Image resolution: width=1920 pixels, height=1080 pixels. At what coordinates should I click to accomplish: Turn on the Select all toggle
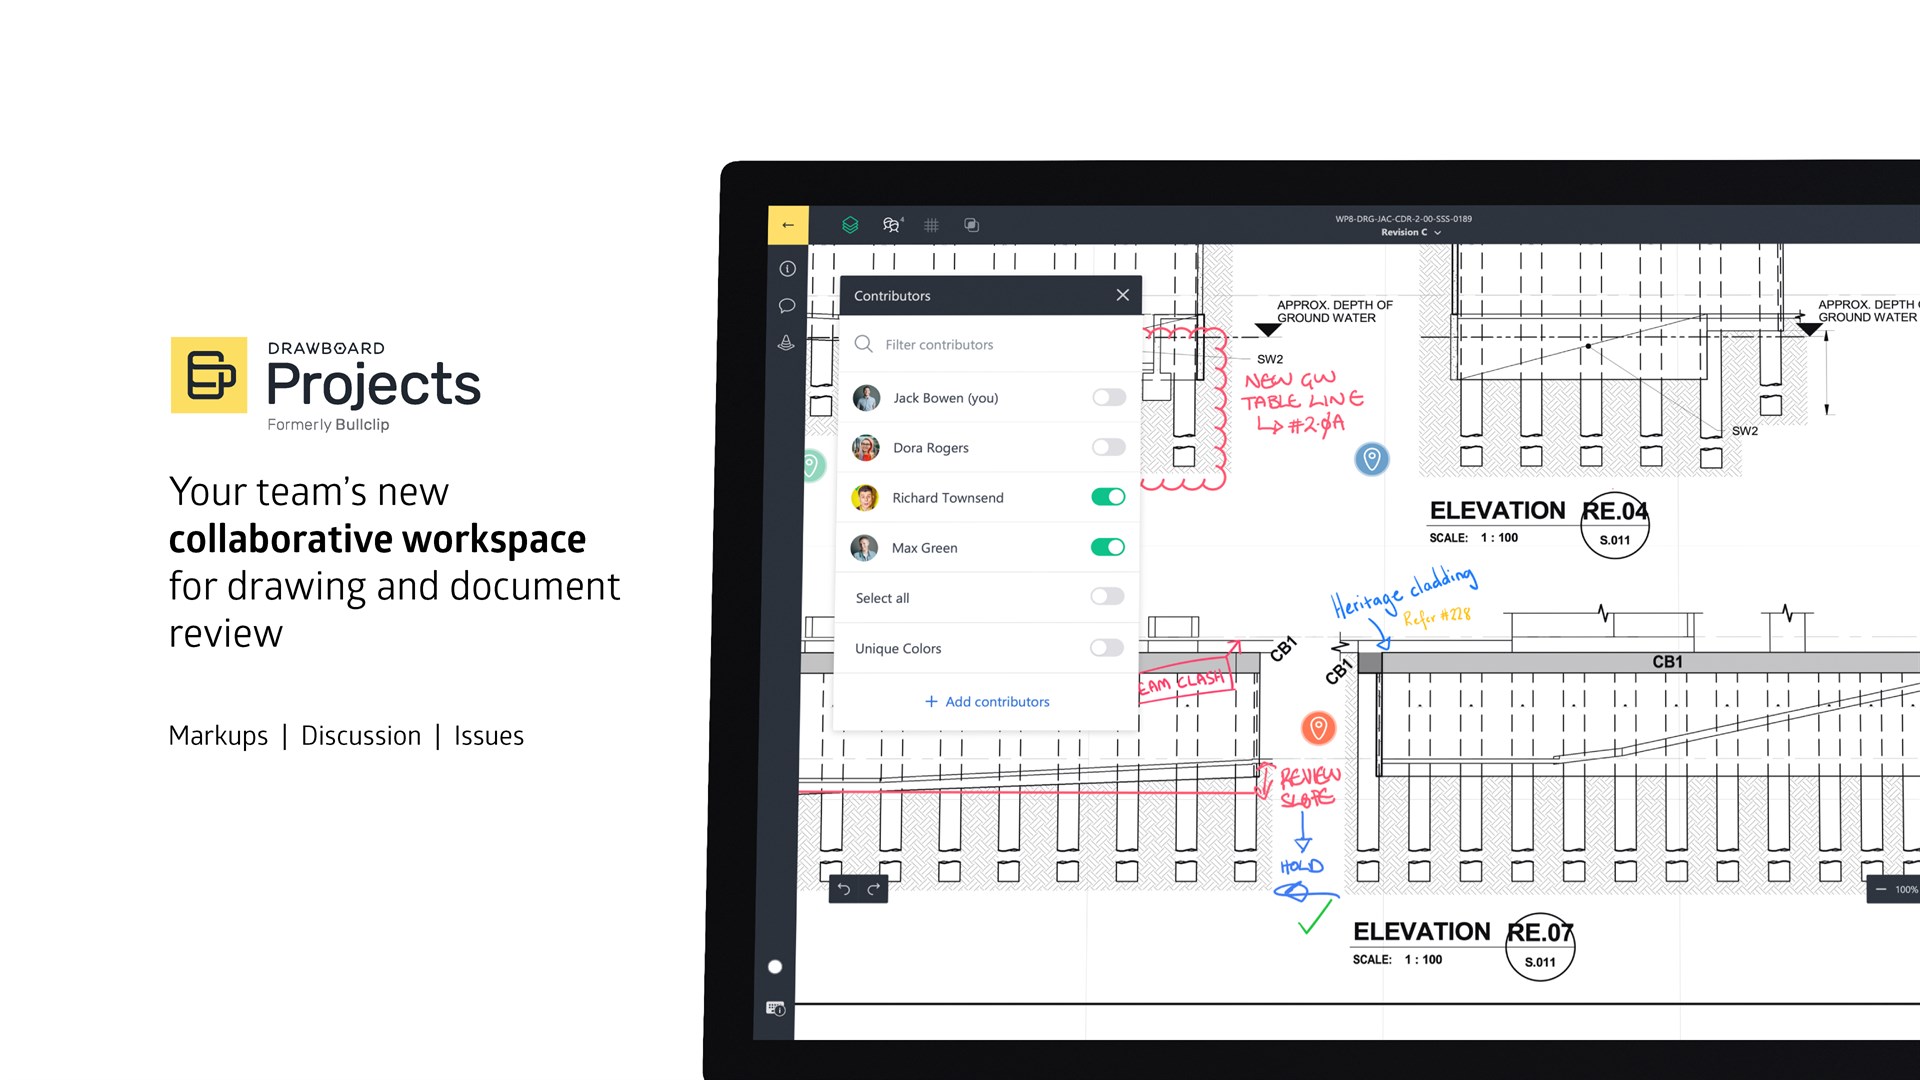point(1107,597)
